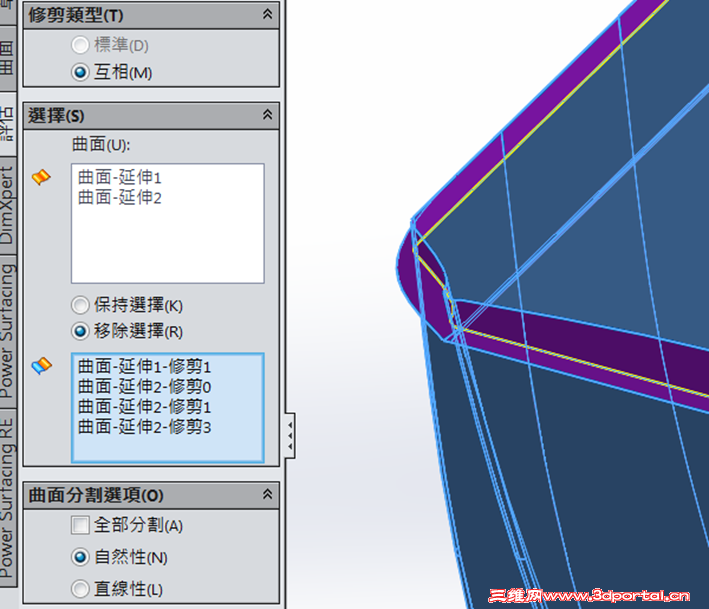Open the 曲面 tab in the side strip
Screen dimensions: 709x609
coord(8,58)
